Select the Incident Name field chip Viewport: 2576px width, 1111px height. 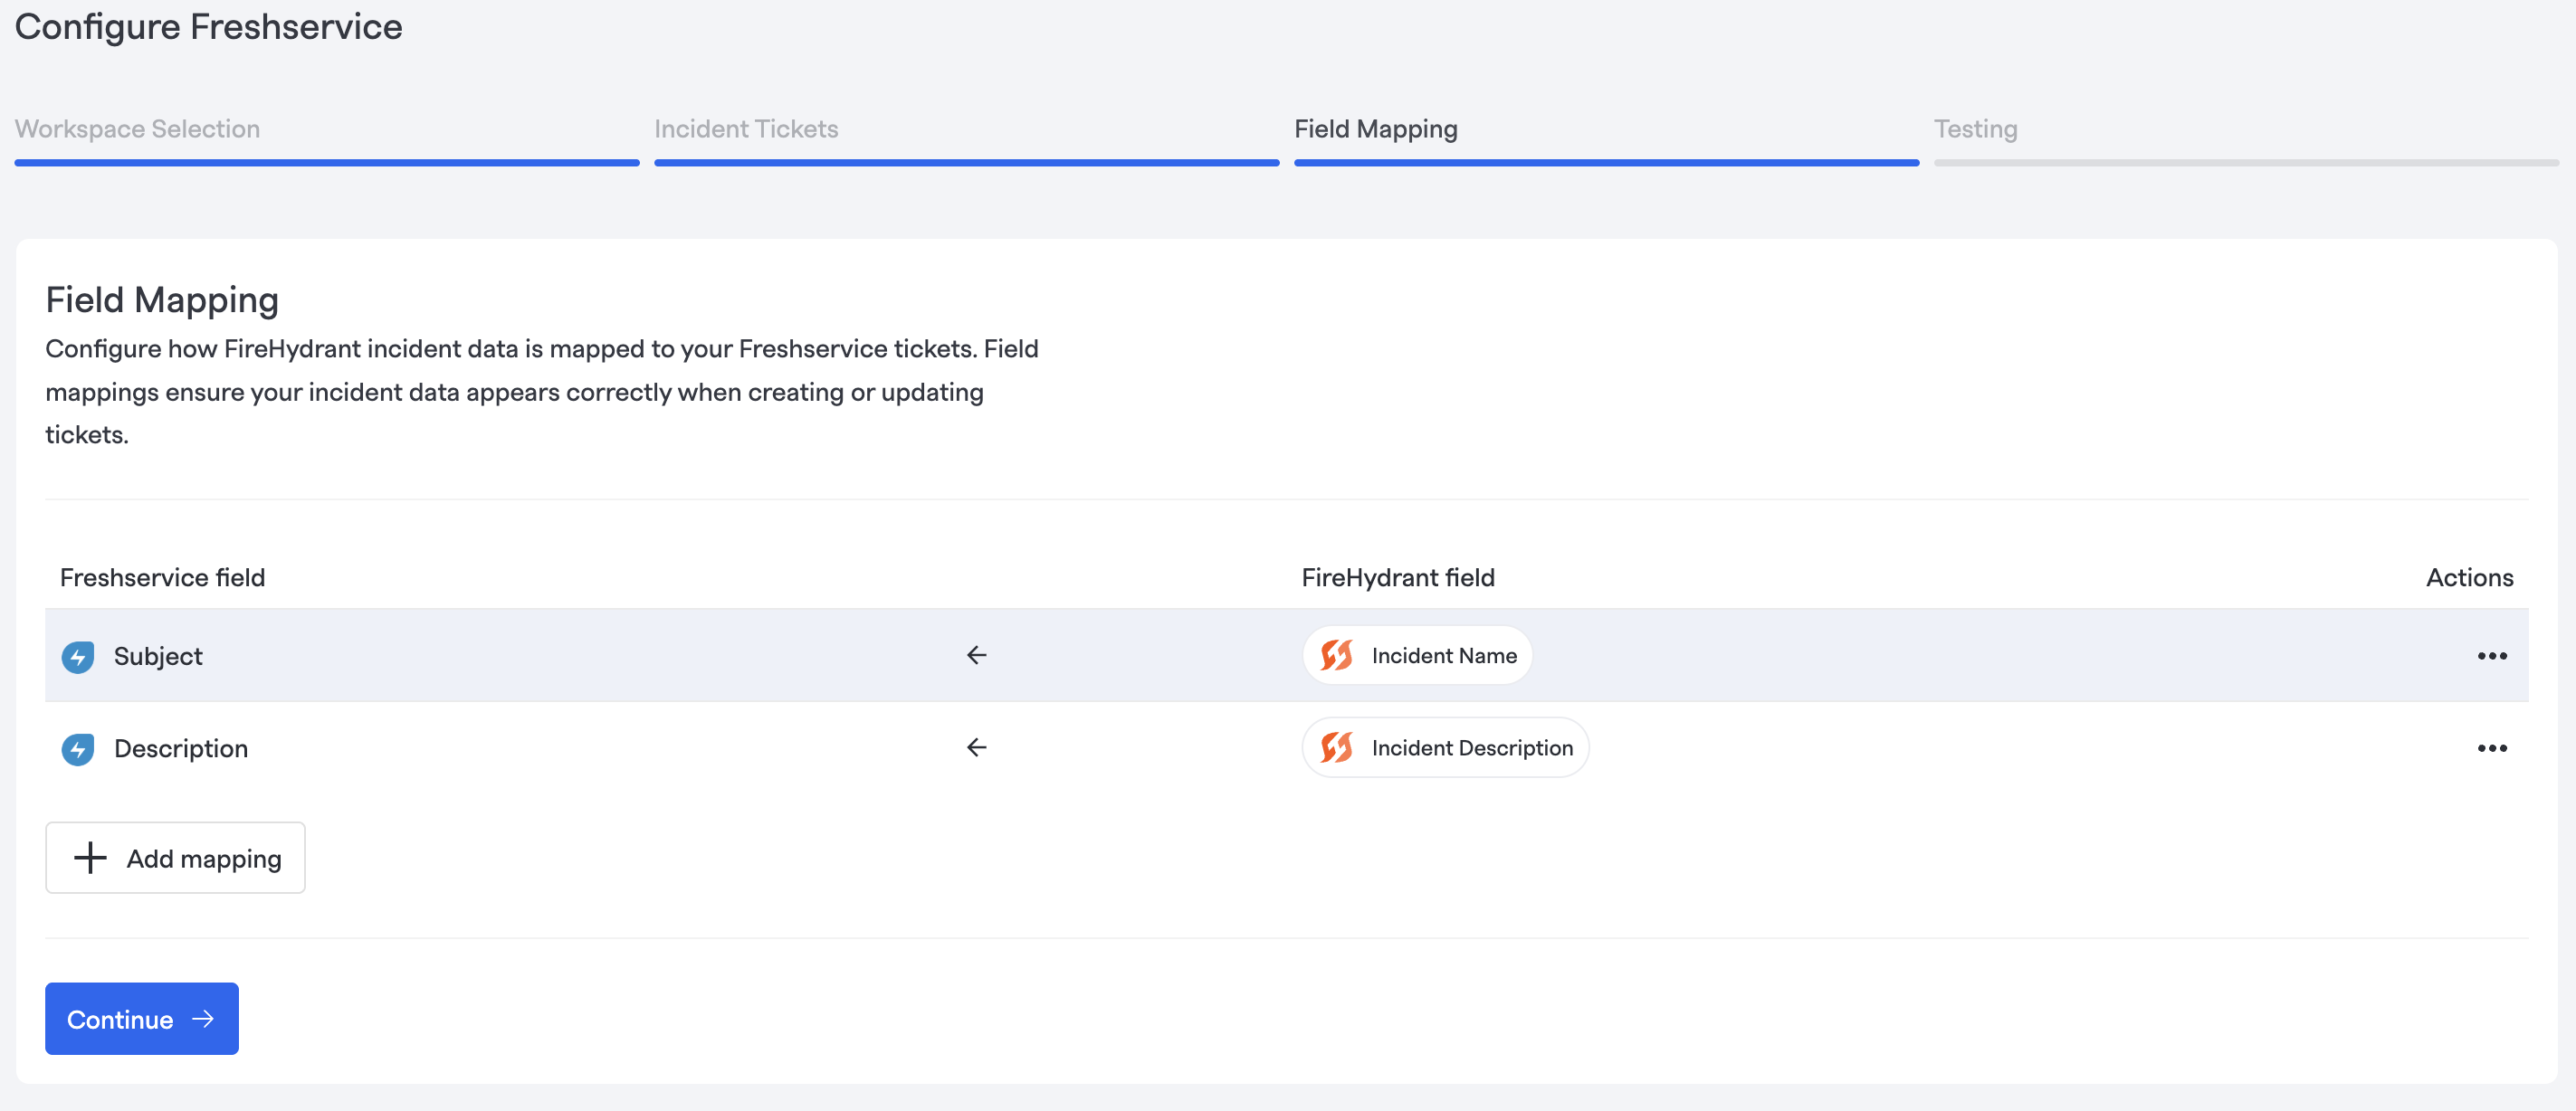coord(1443,656)
